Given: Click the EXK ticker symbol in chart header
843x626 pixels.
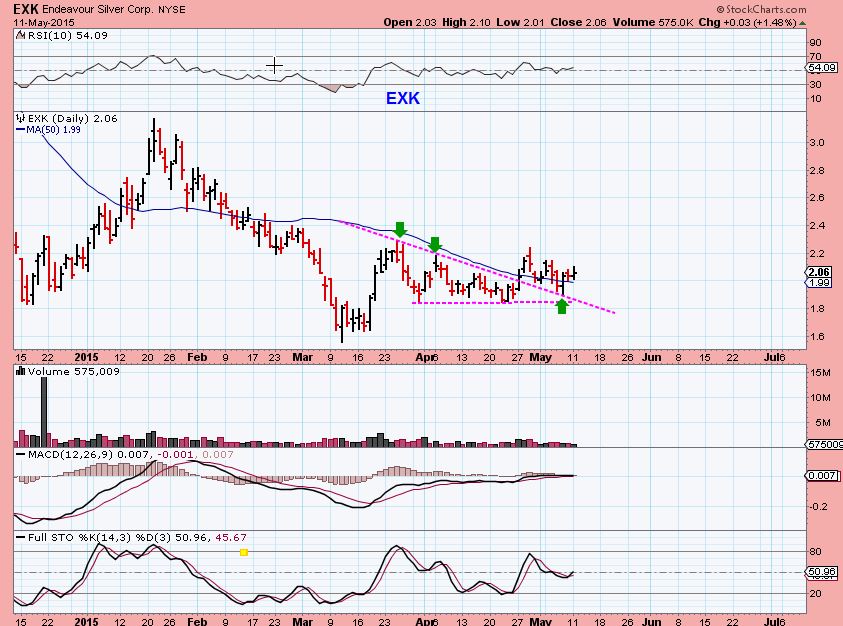Looking at the screenshot, I should pos(25,9).
